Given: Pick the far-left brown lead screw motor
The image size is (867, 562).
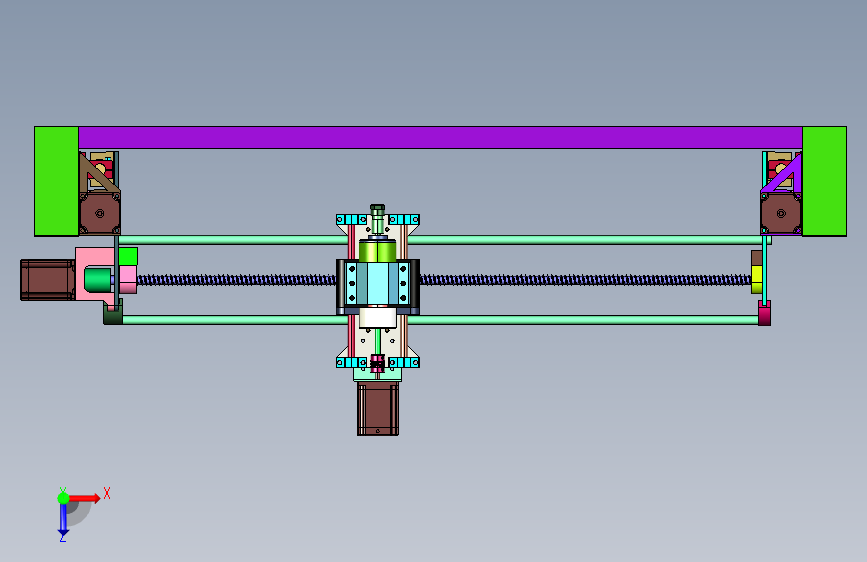Looking at the screenshot, I should point(48,280).
